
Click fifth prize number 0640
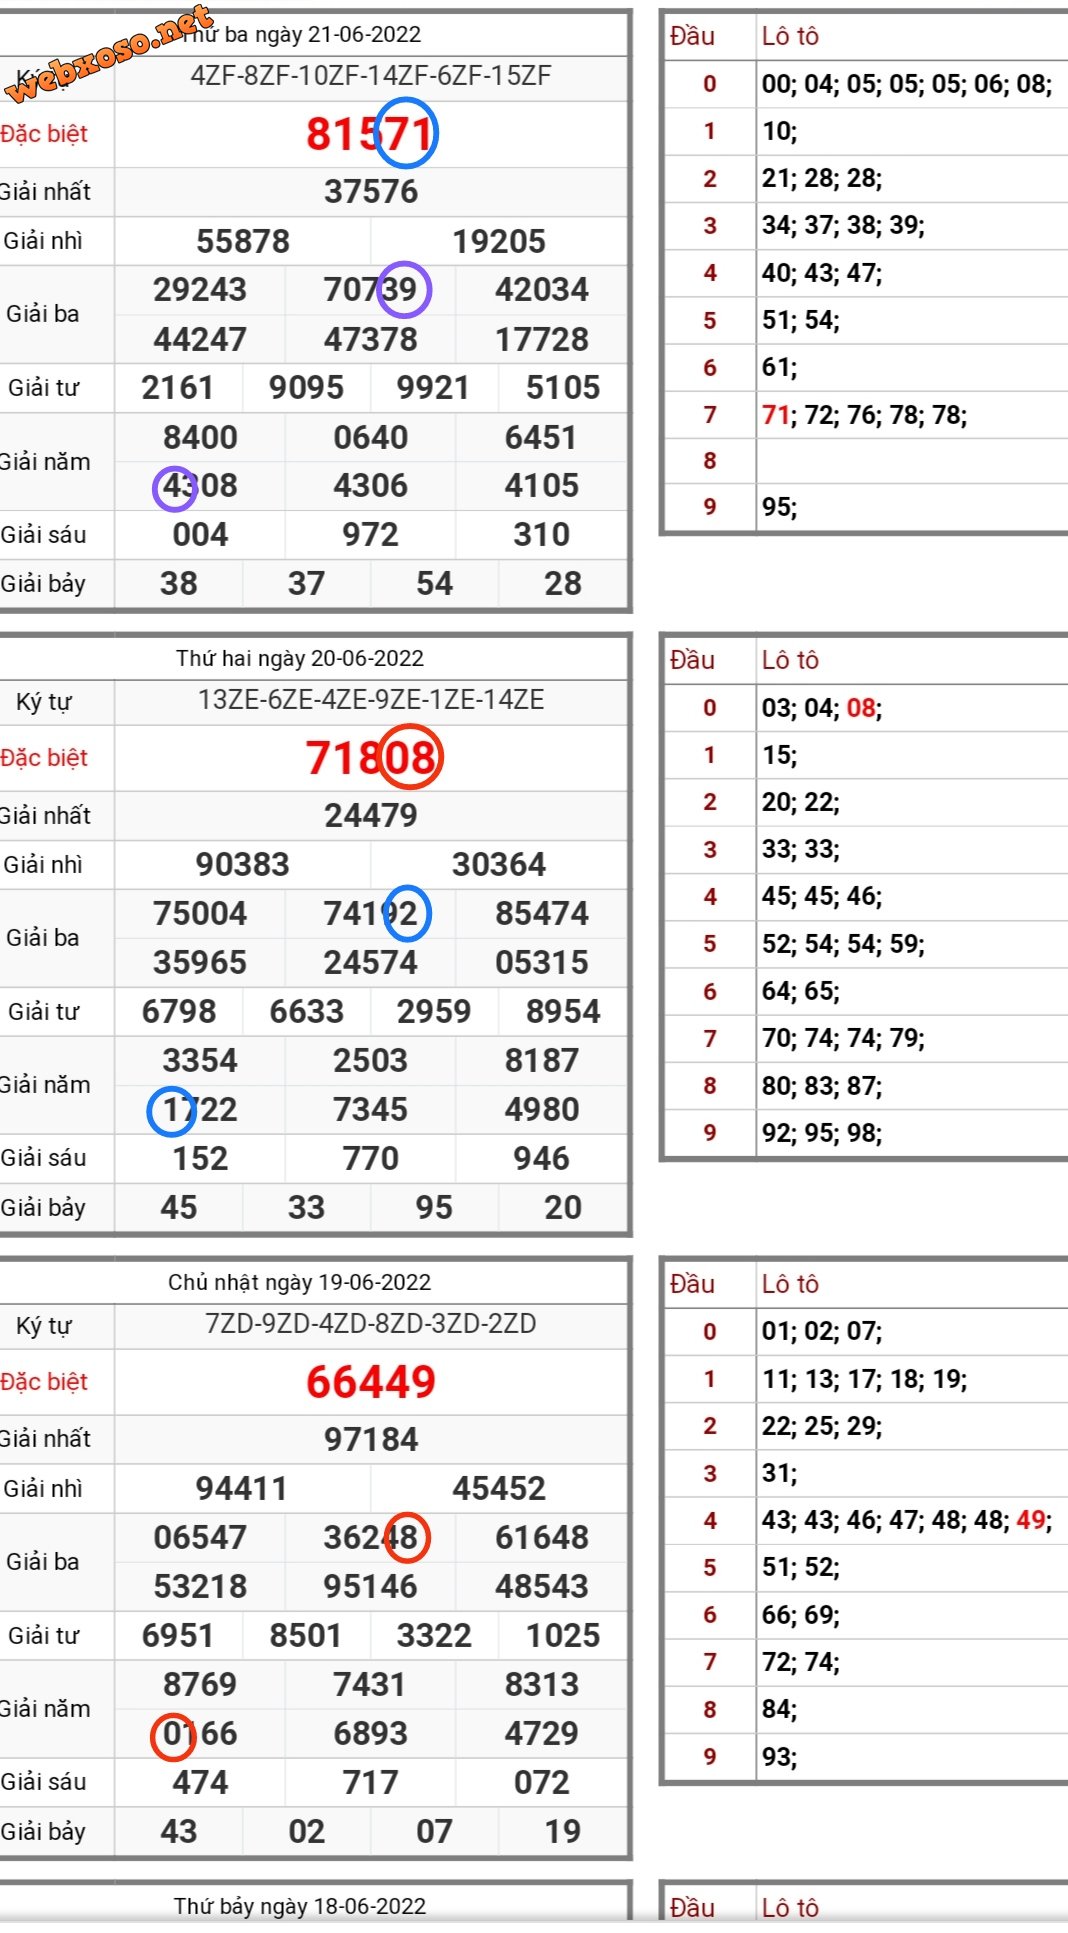(x=371, y=437)
